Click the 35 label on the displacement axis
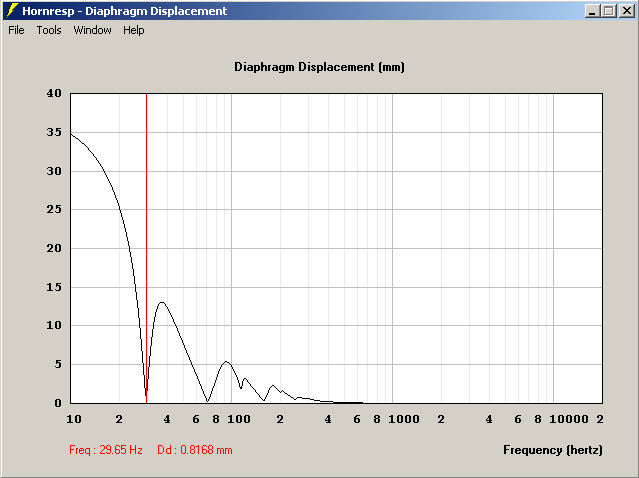The height and width of the screenshot is (478, 639). 54,132
